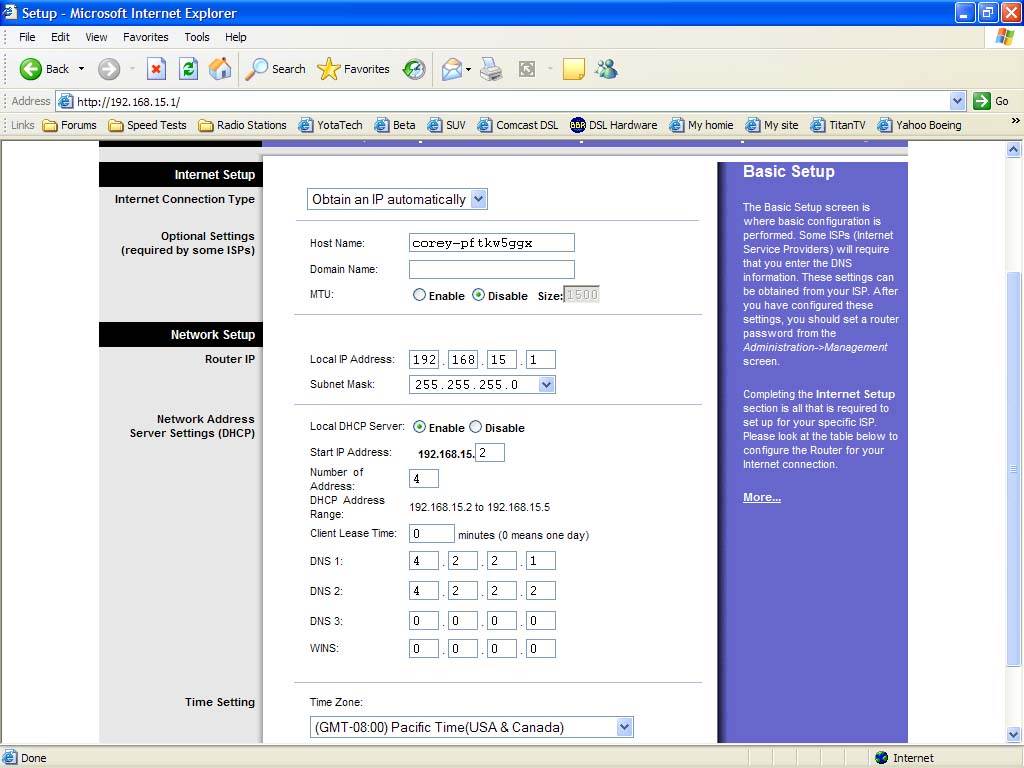Expand the Time Zone dropdown
This screenshot has height=768, width=1024.
tap(624, 727)
